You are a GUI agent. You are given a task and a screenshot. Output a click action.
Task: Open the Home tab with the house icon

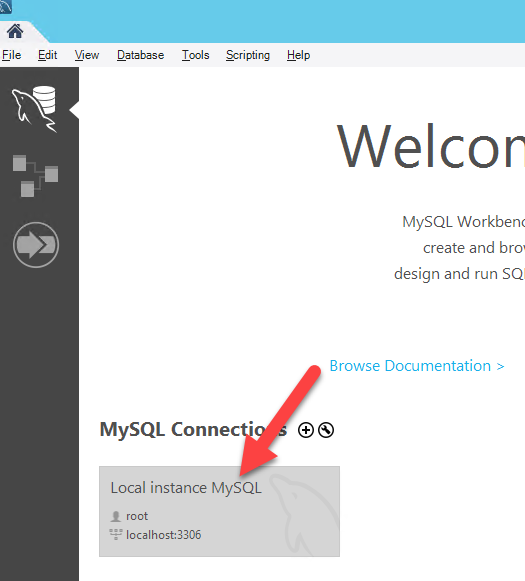tap(15, 32)
